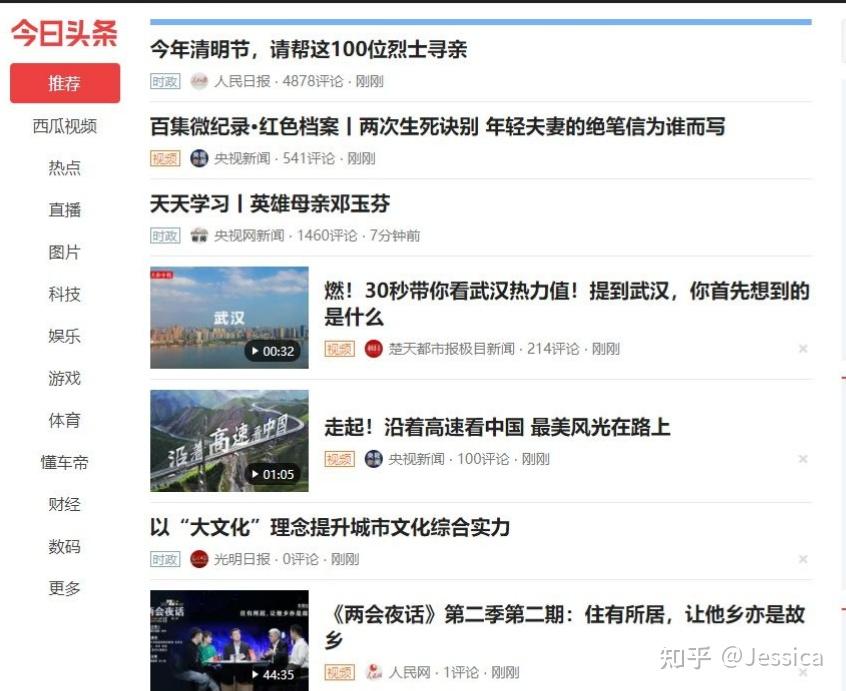The image size is (846, 691).
Task: Click 人民日报 avatar on 清明节 article
Action: pos(199,81)
